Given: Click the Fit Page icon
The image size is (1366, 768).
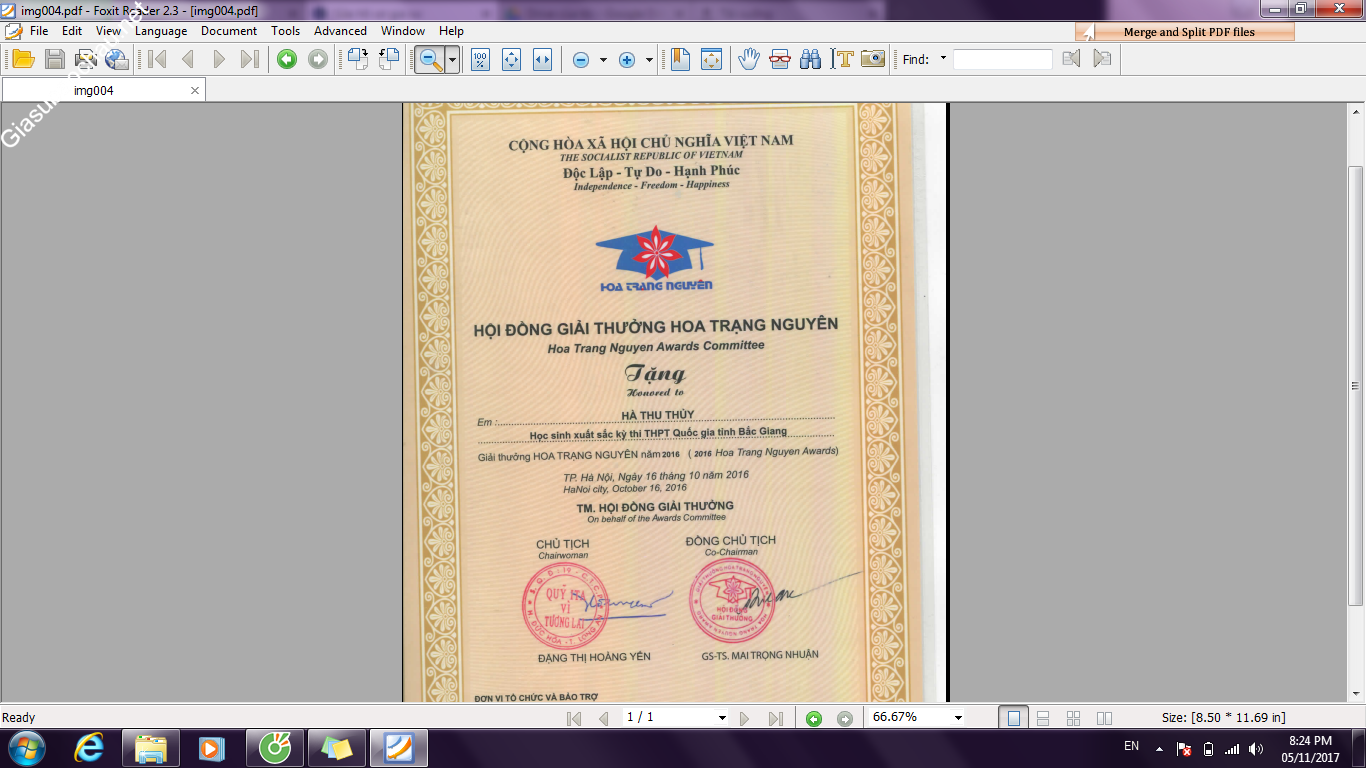Looking at the screenshot, I should click(511, 59).
